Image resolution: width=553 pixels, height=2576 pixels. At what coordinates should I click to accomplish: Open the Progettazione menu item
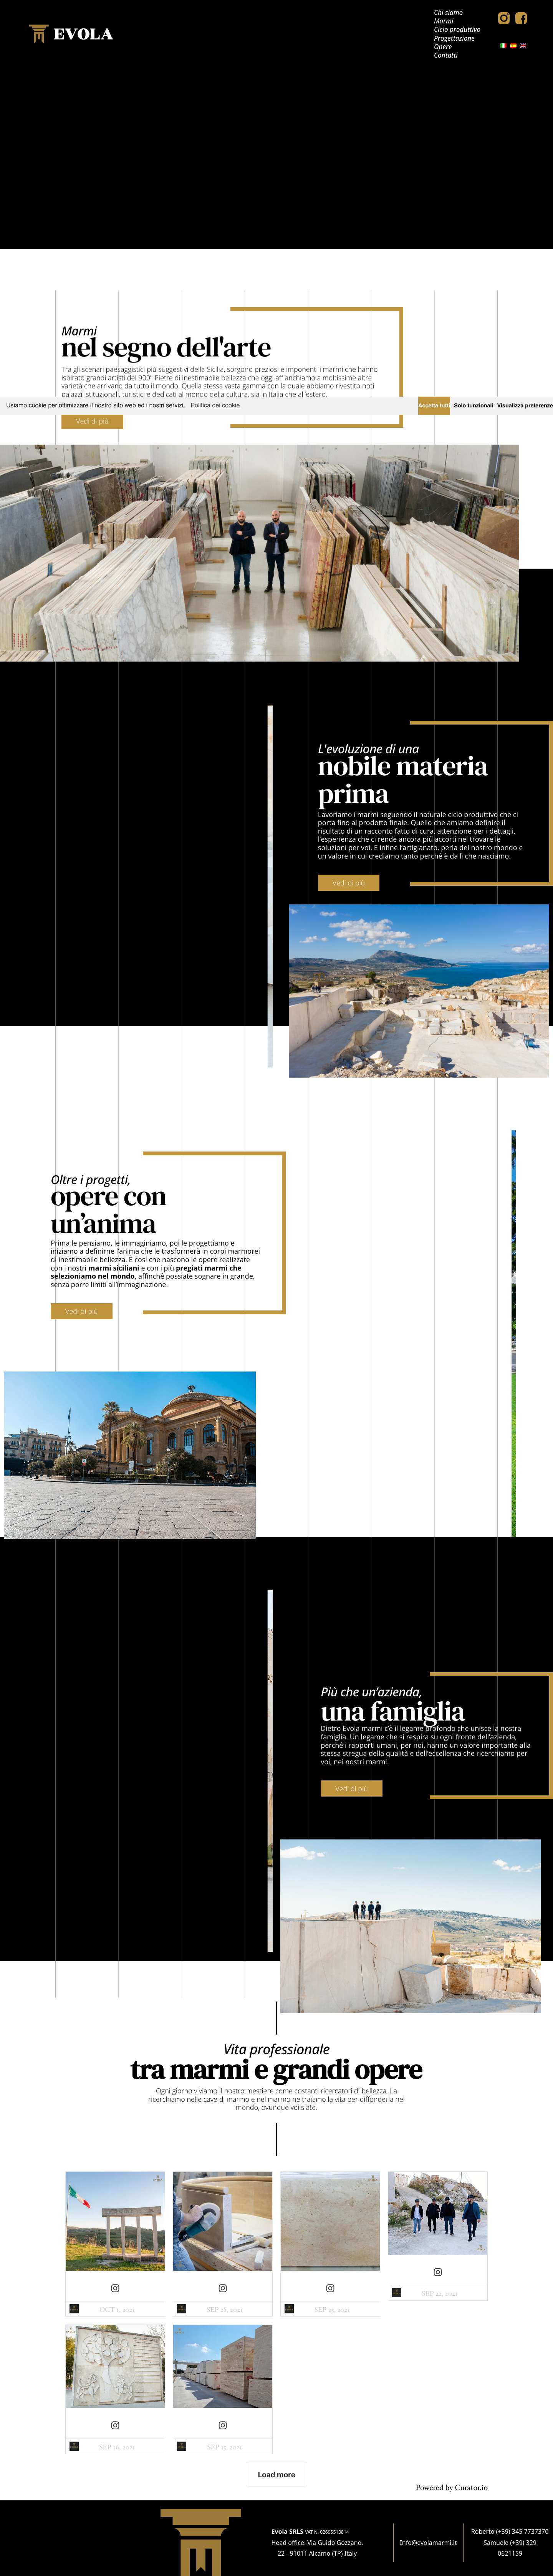coord(454,38)
